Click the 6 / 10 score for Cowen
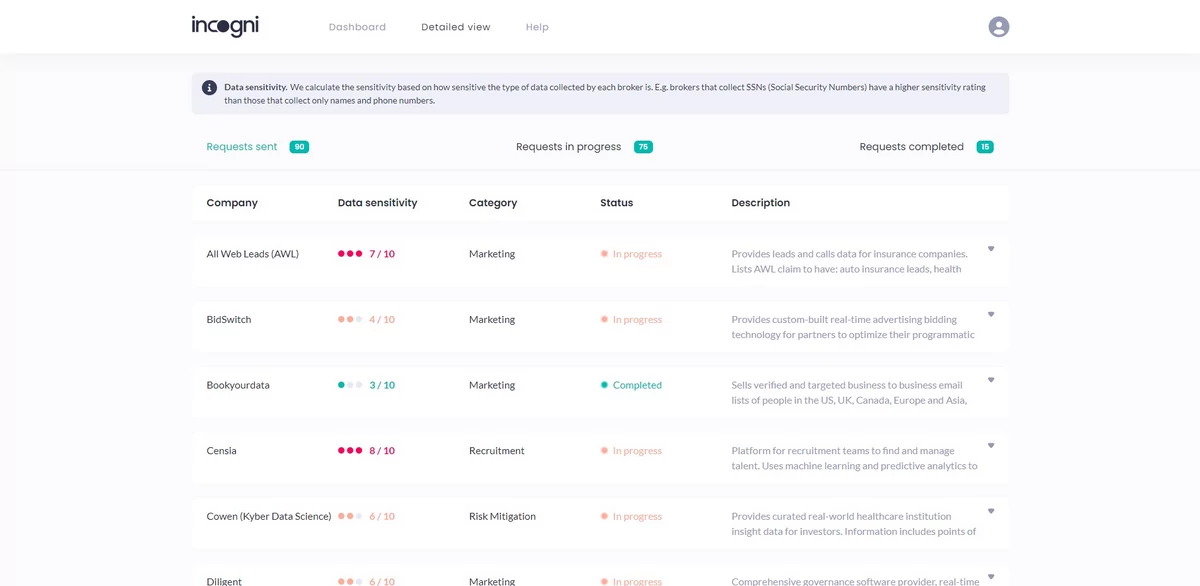 382,516
